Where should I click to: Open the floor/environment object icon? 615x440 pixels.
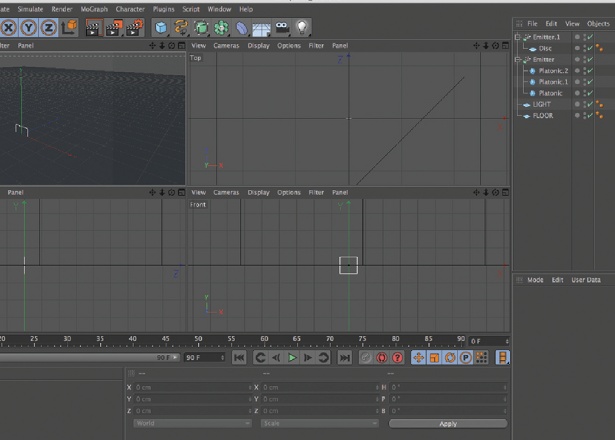point(261,27)
